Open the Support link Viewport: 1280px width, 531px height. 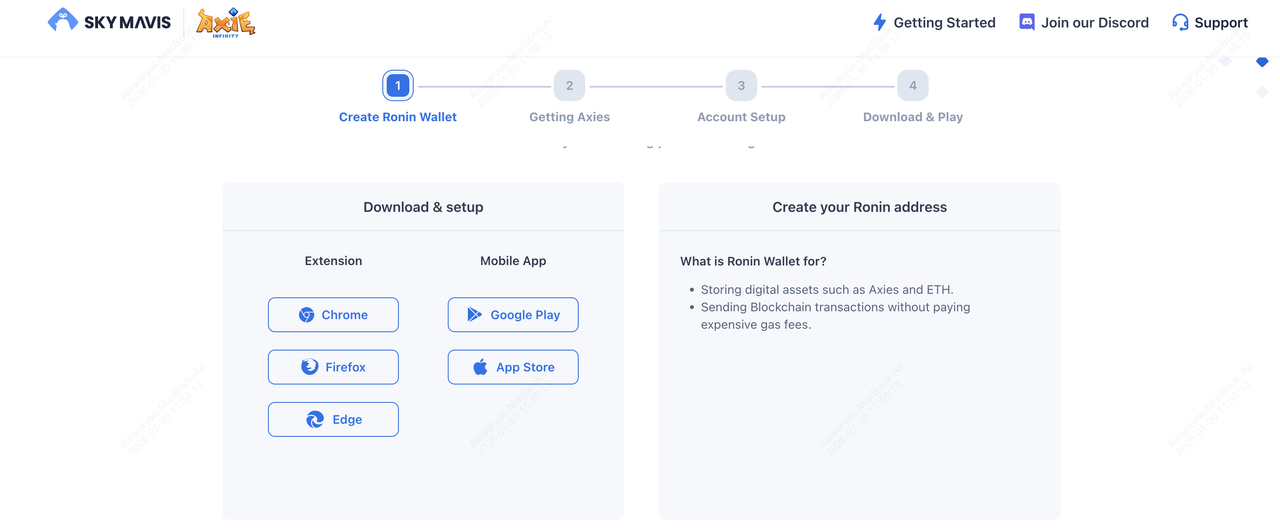1221,22
